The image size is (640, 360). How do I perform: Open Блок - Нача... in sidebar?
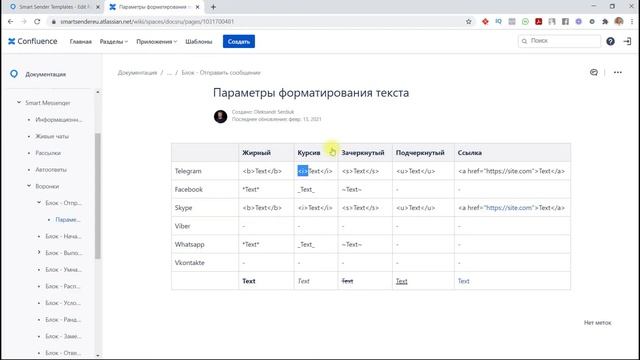(x=63, y=236)
